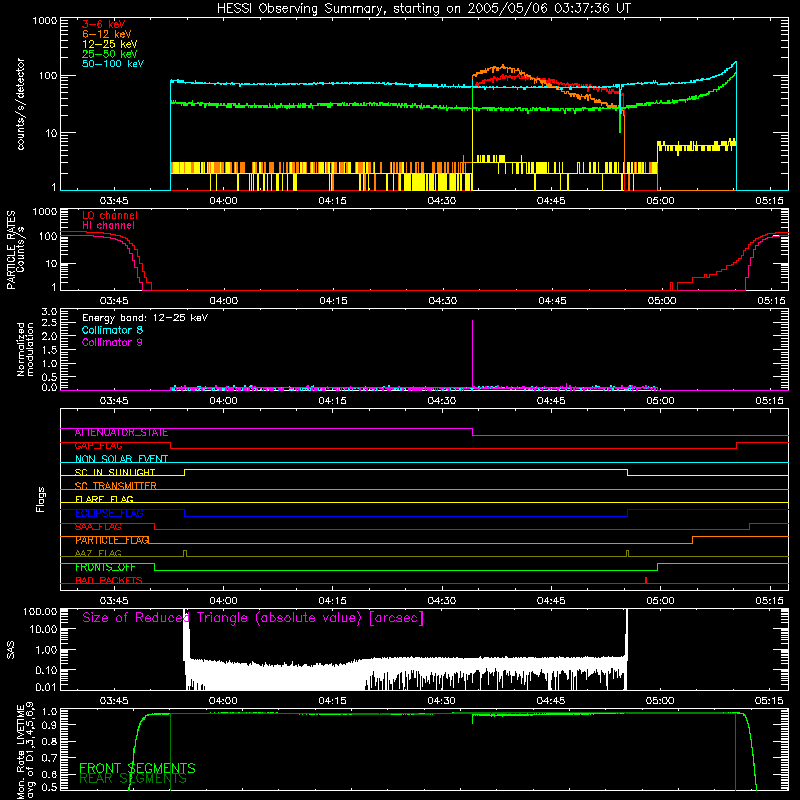
Task: Select the 12-25 keV legend entry
Action: pos(109,44)
